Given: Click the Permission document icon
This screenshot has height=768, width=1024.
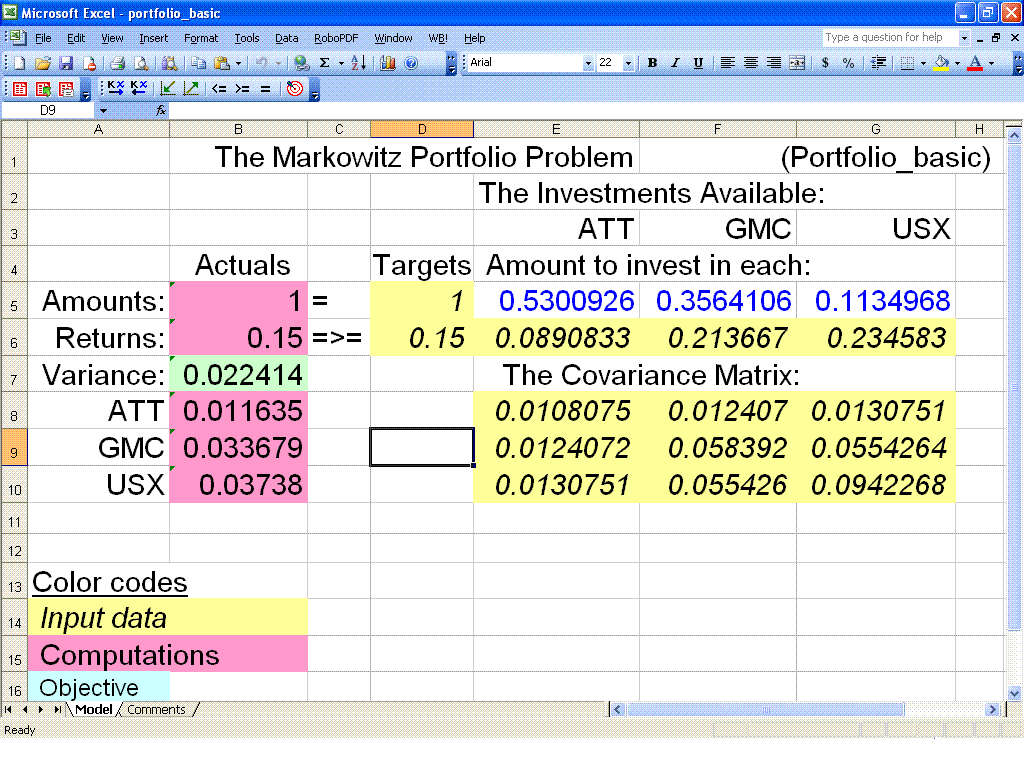Looking at the screenshot, I should point(89,63).
